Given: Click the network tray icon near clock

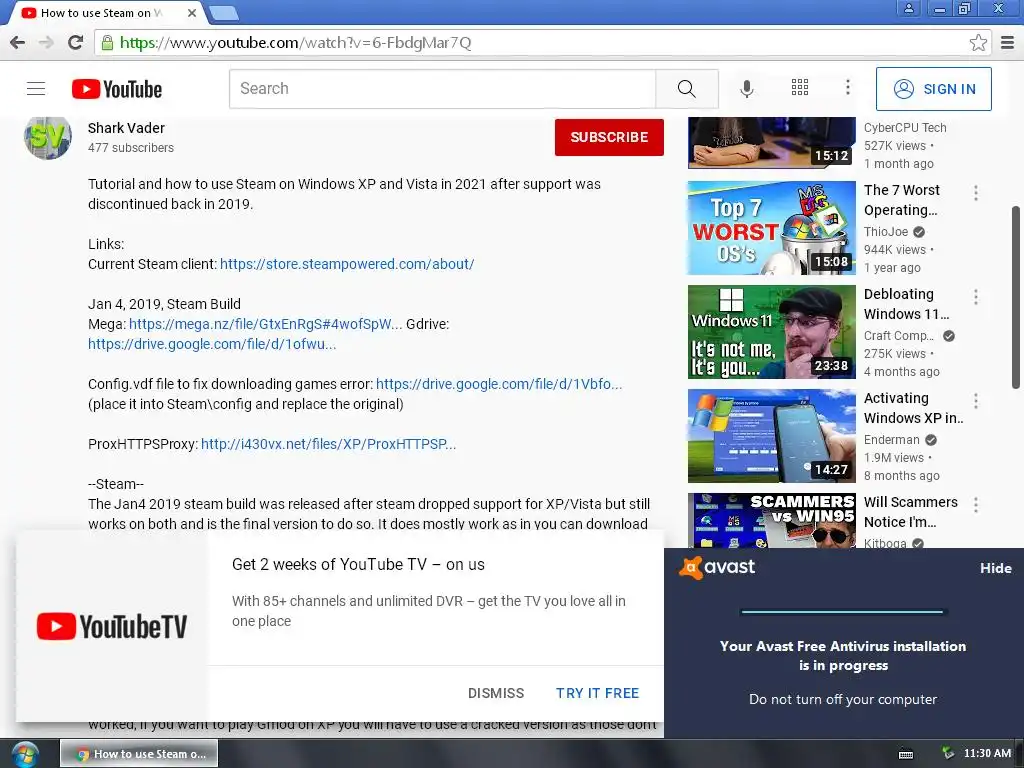Looking at the screenshot, I should 948,753.
